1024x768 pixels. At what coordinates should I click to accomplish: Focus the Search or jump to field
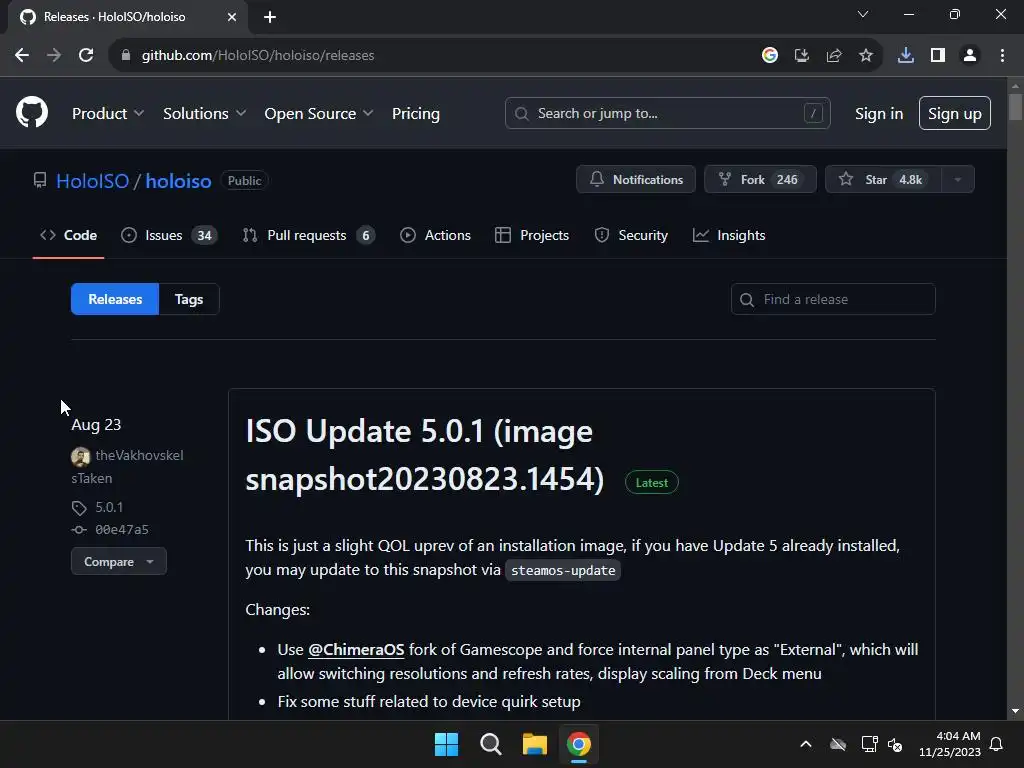pyautogui.click(x=667, y=114)
